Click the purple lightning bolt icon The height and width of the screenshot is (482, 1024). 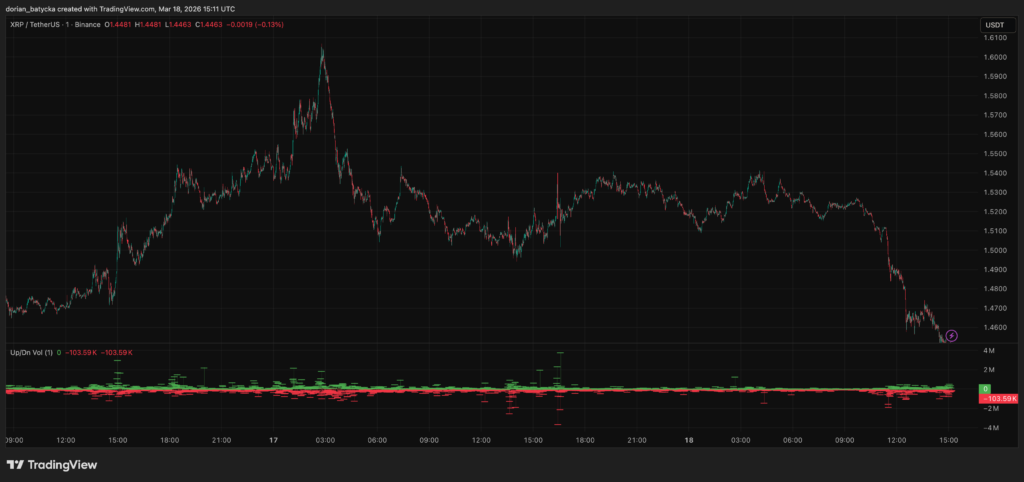coord(952,335)
